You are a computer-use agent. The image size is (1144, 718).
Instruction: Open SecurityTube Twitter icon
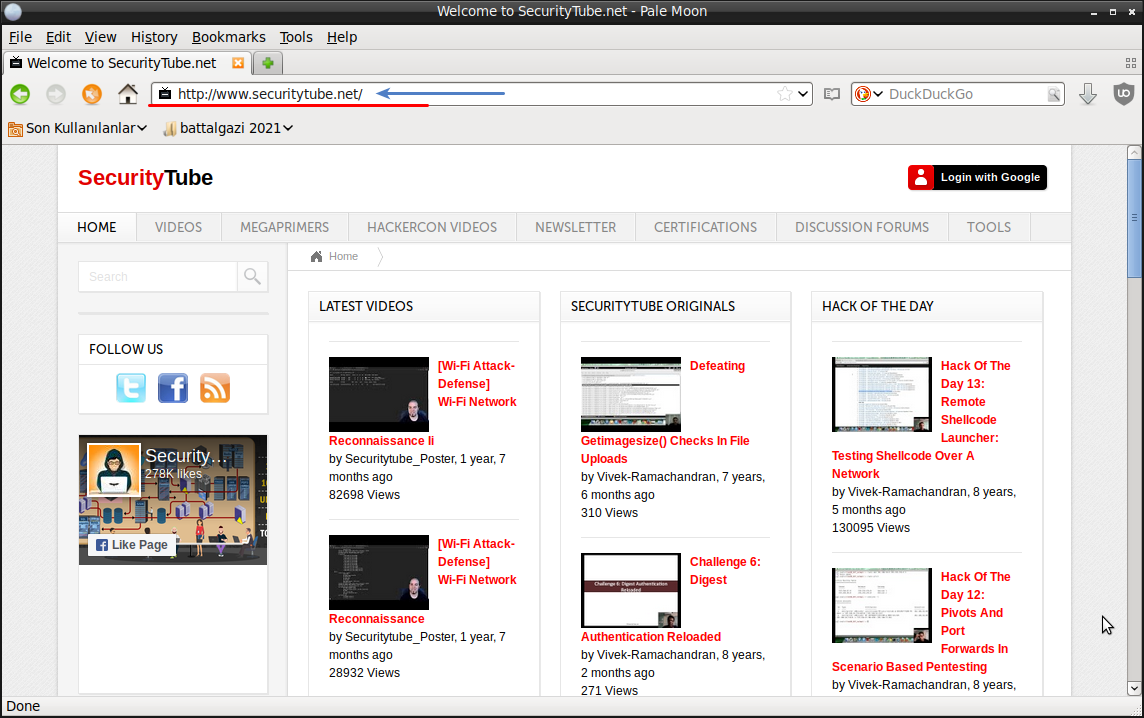point(131,388)
